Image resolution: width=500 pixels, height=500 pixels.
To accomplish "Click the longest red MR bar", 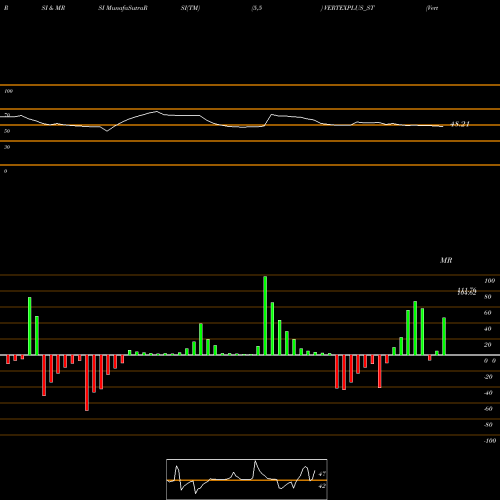I will [x=87, y=383].
